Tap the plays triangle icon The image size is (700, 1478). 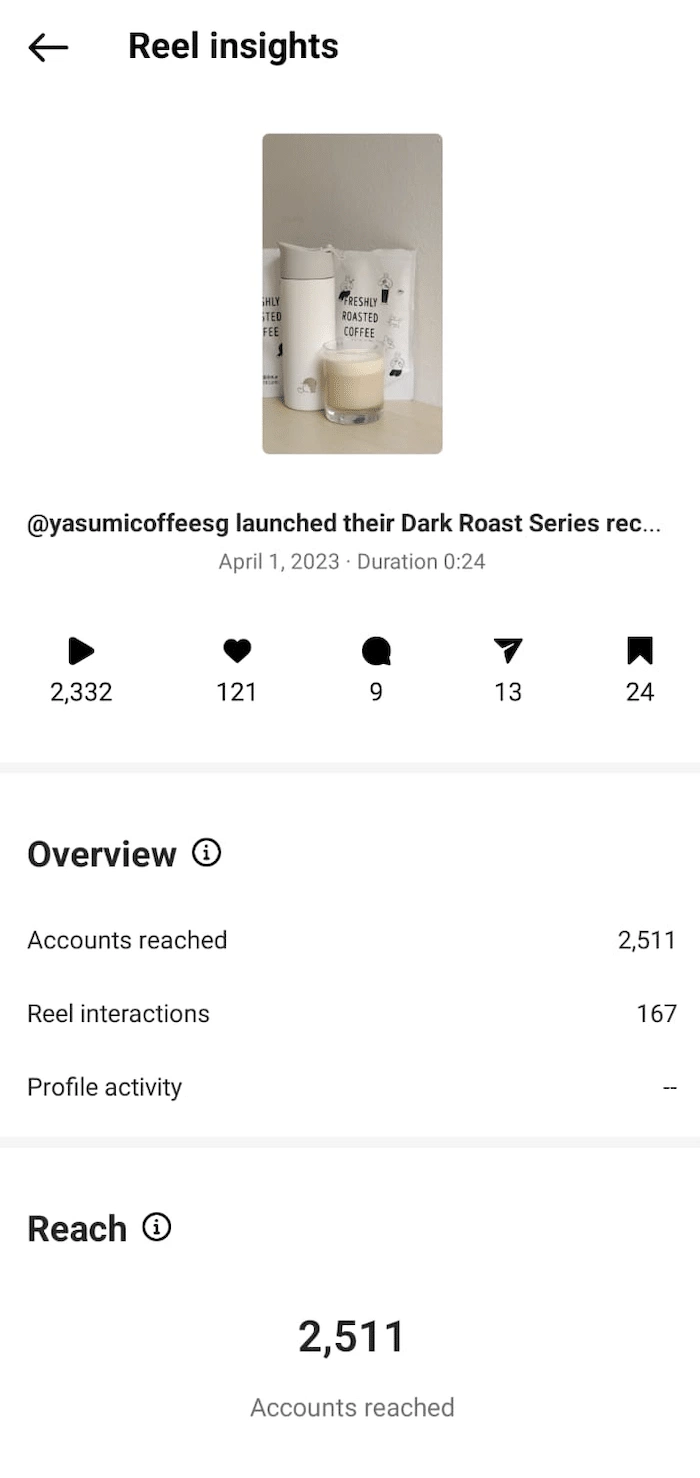(x=81, y=652)
